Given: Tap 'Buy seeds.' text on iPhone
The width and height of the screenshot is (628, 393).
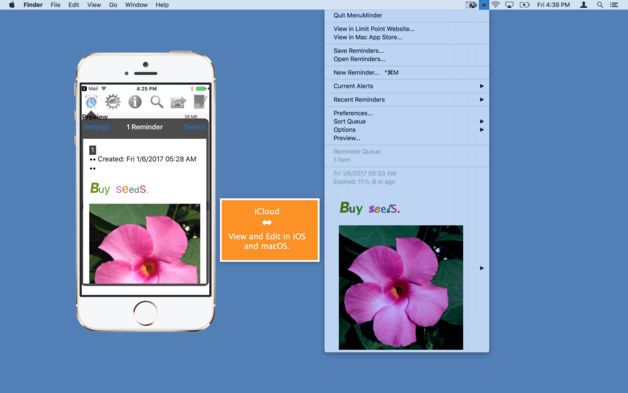Looking at the screenshot, I should coord(119,188).
